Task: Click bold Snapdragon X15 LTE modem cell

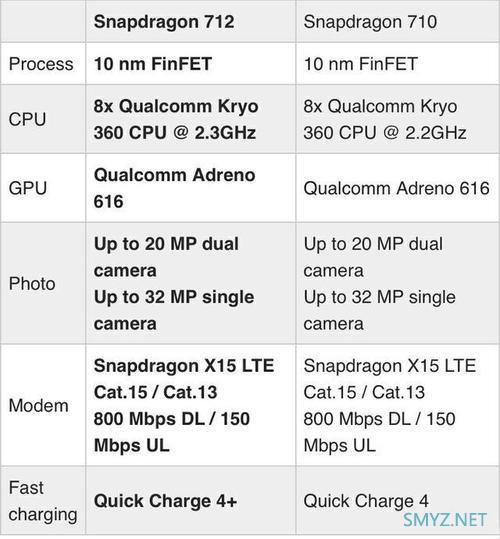Action: (191, 405)
